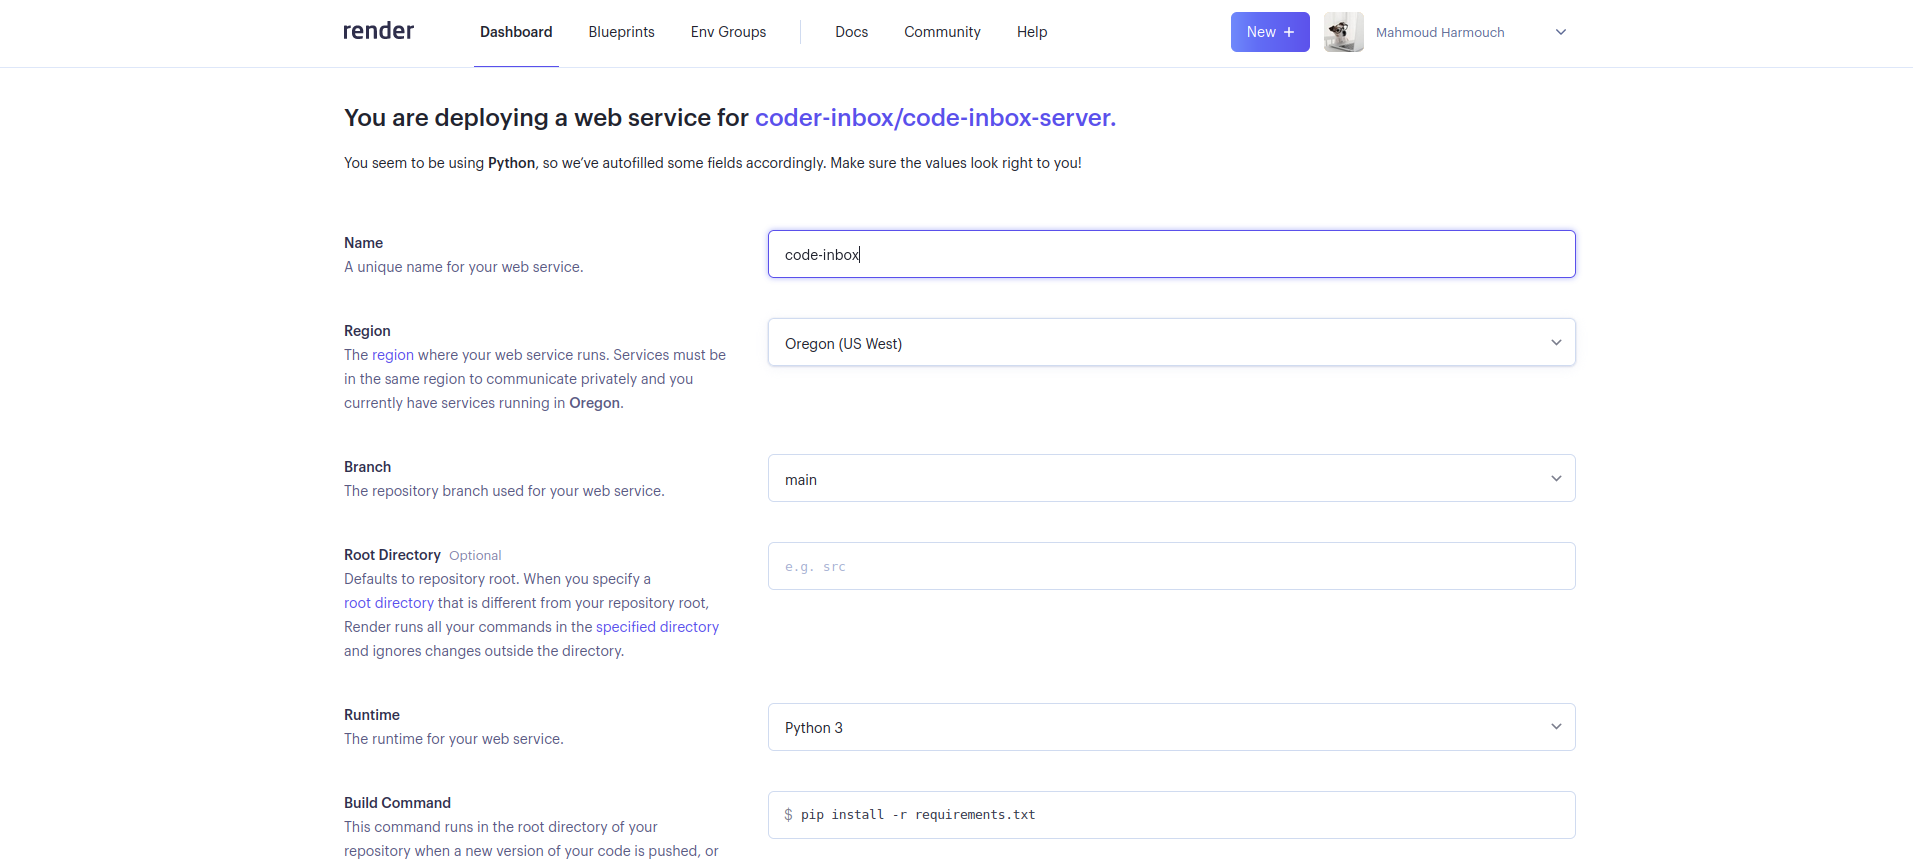Open the Docs link
Screen dimensions: 1913x868
pyautogui.click(x=851, y=32)
